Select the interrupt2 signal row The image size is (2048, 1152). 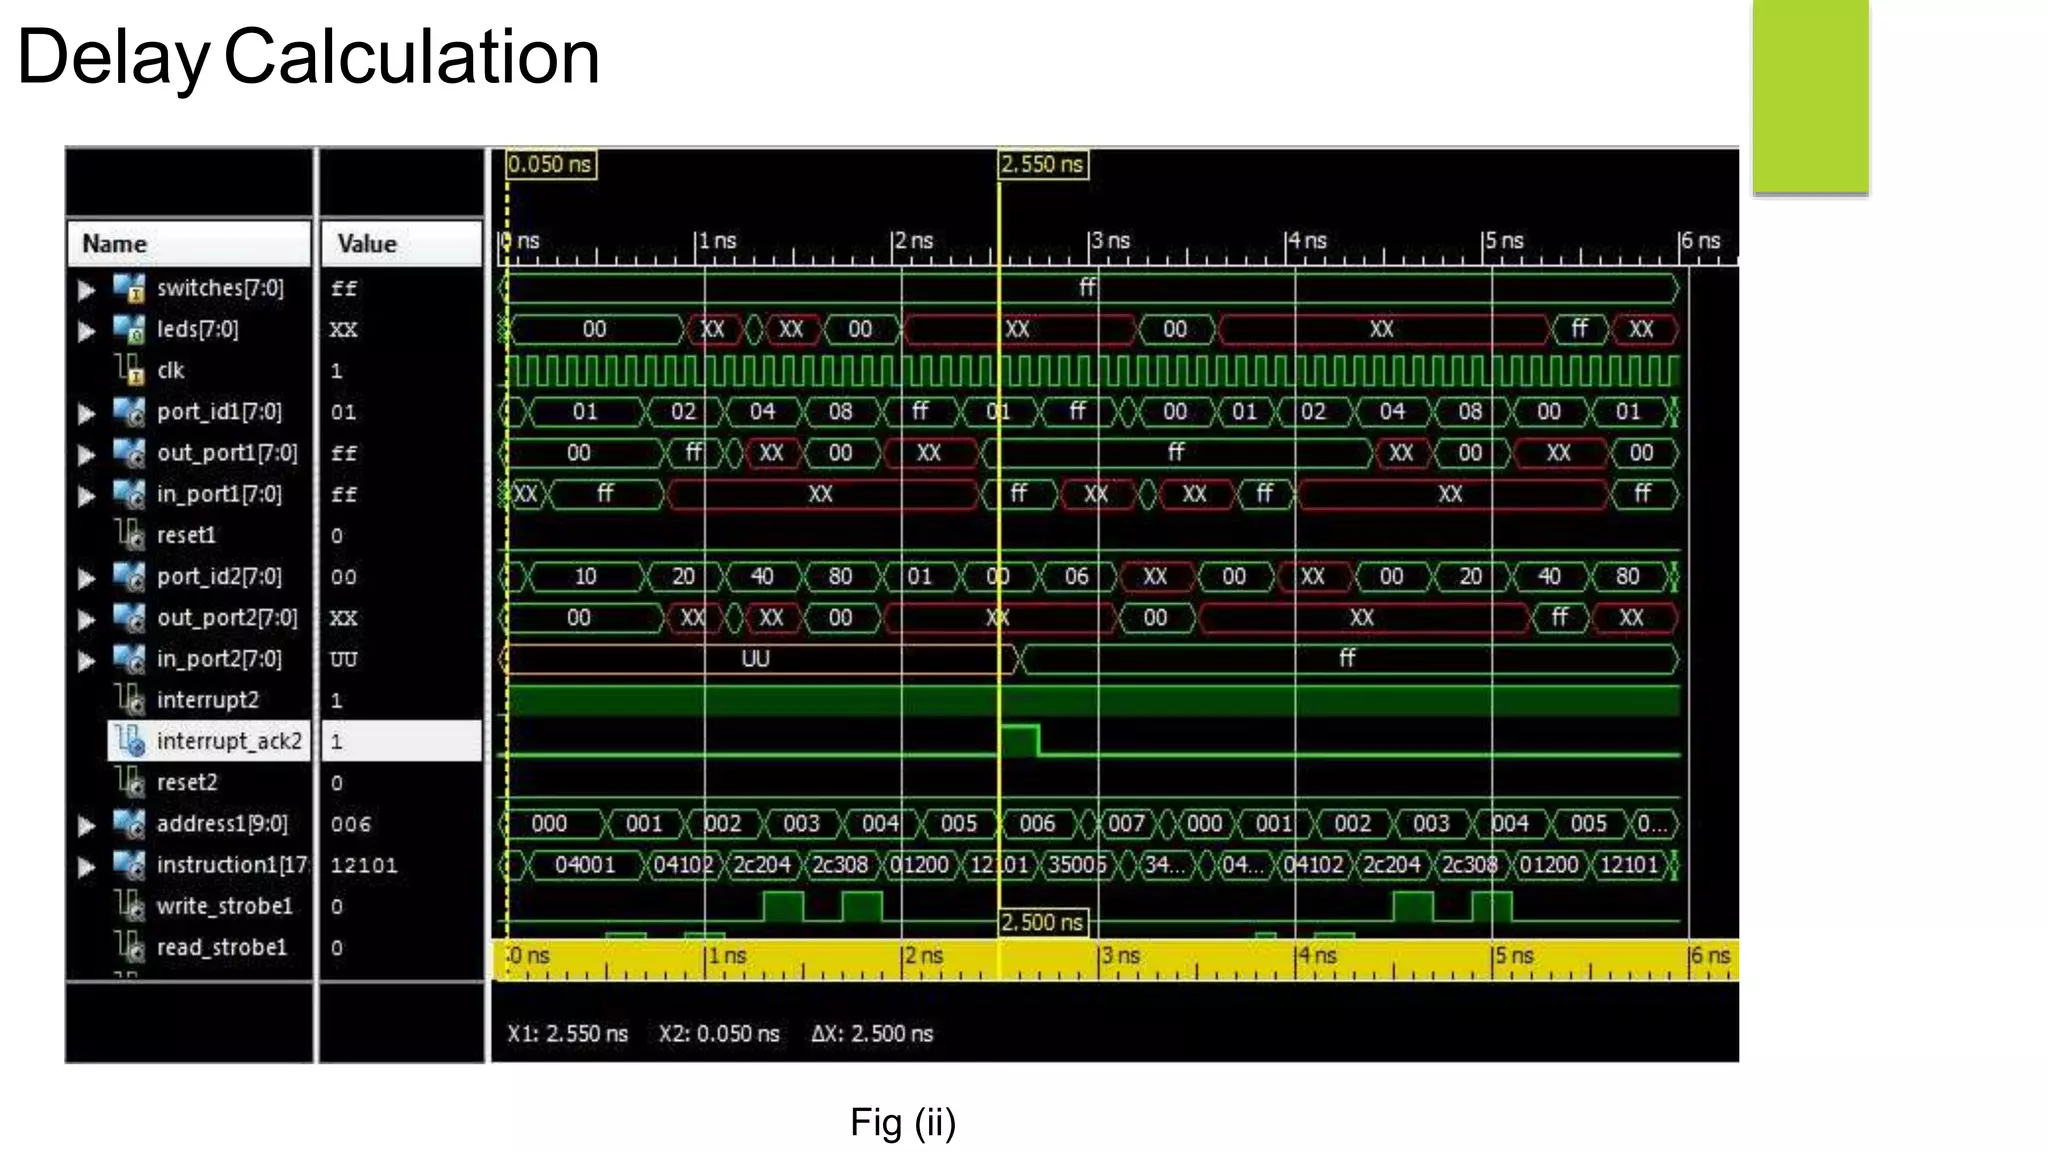pos(207,700)
